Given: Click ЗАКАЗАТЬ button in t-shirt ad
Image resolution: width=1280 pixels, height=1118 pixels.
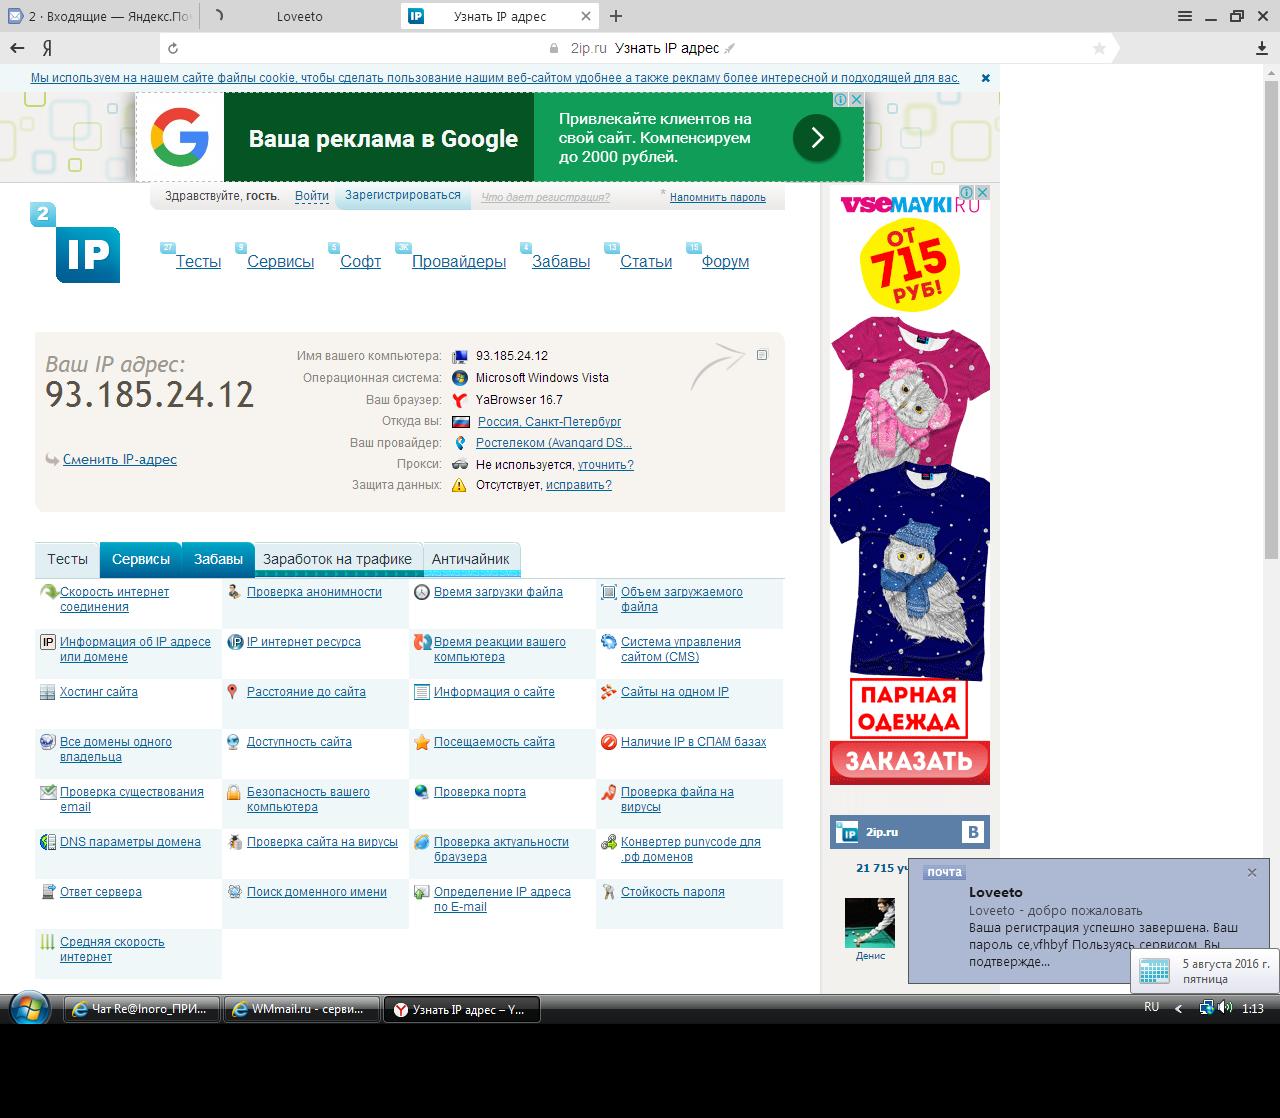Looking at the screenshot, I should 909,762.
